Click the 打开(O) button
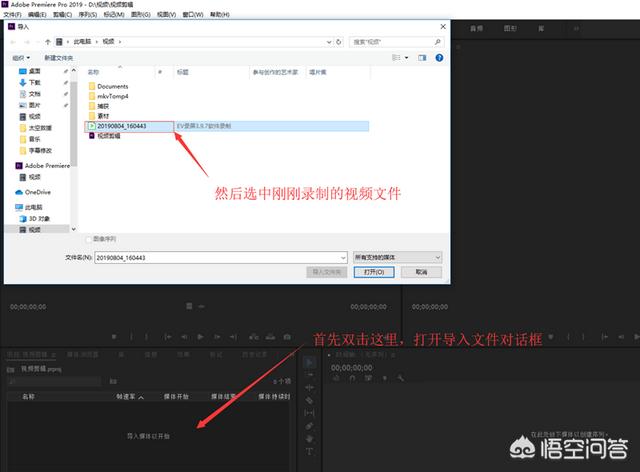 coord(374,271)
